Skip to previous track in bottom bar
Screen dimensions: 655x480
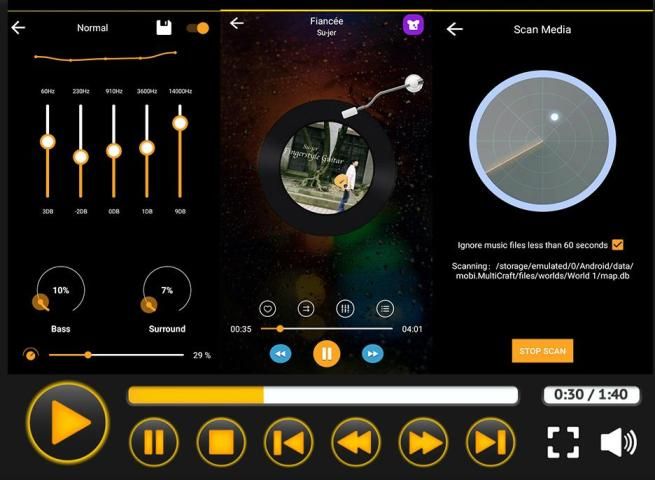289,442
